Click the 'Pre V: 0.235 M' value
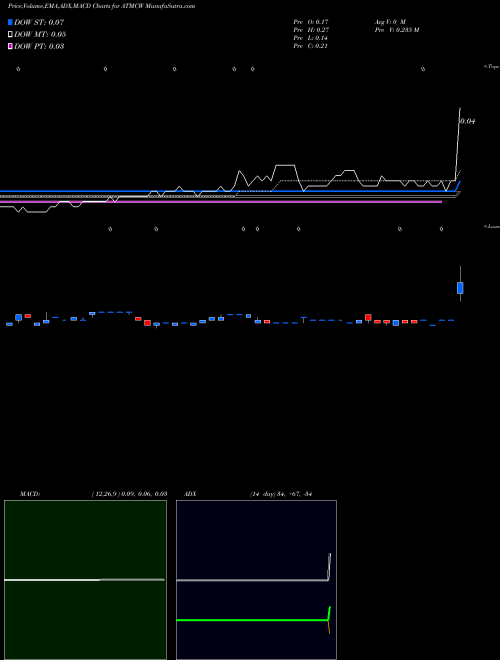Image resolution: width=500 pixels, height=660 pixels. point(397,30)
